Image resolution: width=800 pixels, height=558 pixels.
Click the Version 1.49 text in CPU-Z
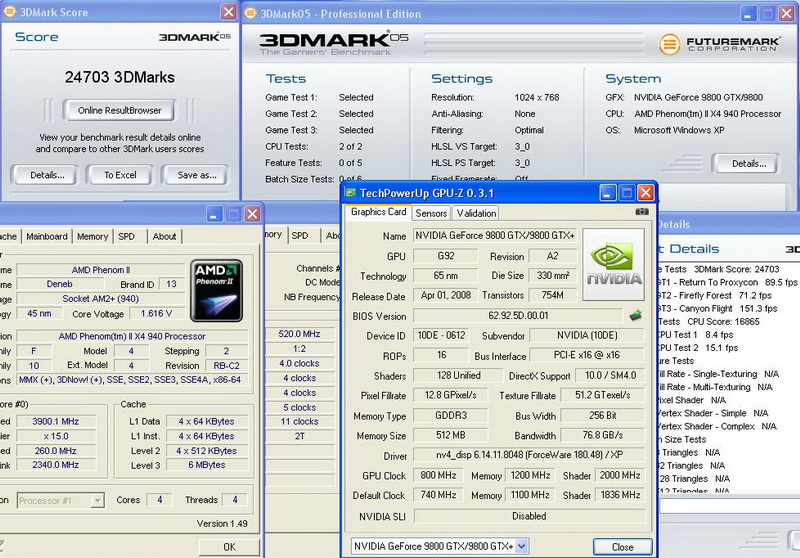tap(222, 524)
